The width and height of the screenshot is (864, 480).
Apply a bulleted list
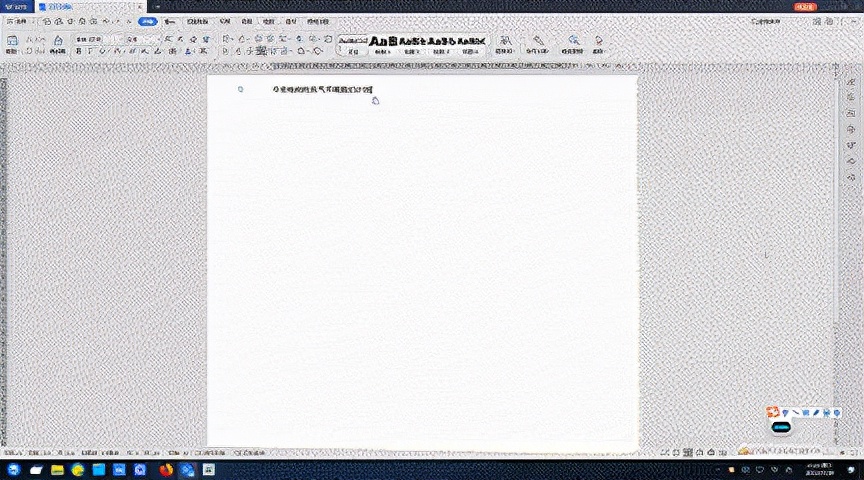point(226,40)
